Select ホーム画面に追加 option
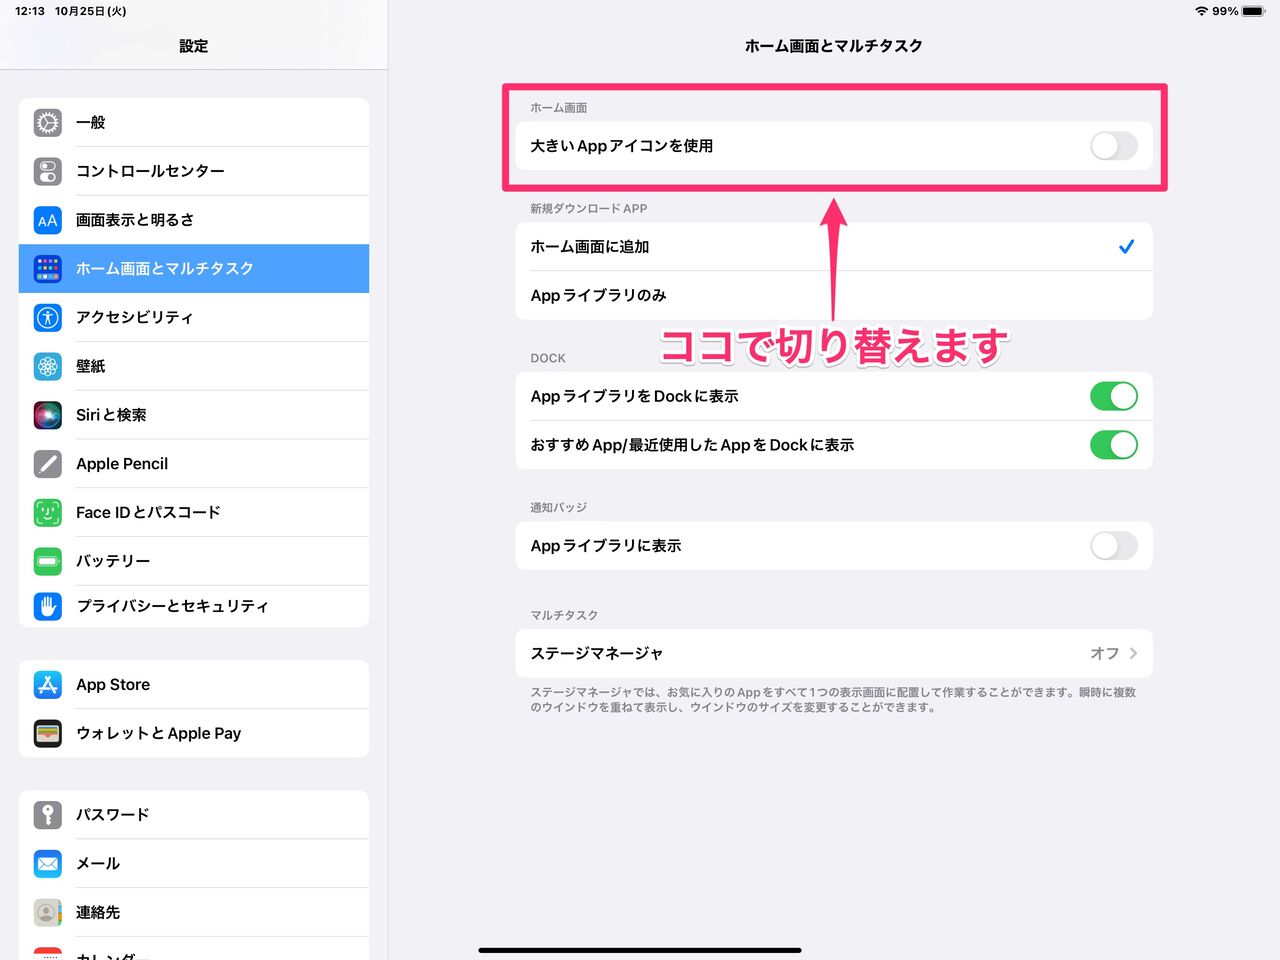The height and width of the screenshot is (960, 1280). (834, 247)
